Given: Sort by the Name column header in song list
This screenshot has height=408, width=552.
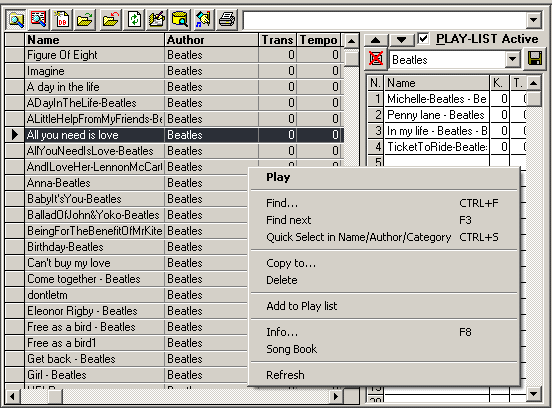Looking at the screenshot, I should [x=94, y=40].
